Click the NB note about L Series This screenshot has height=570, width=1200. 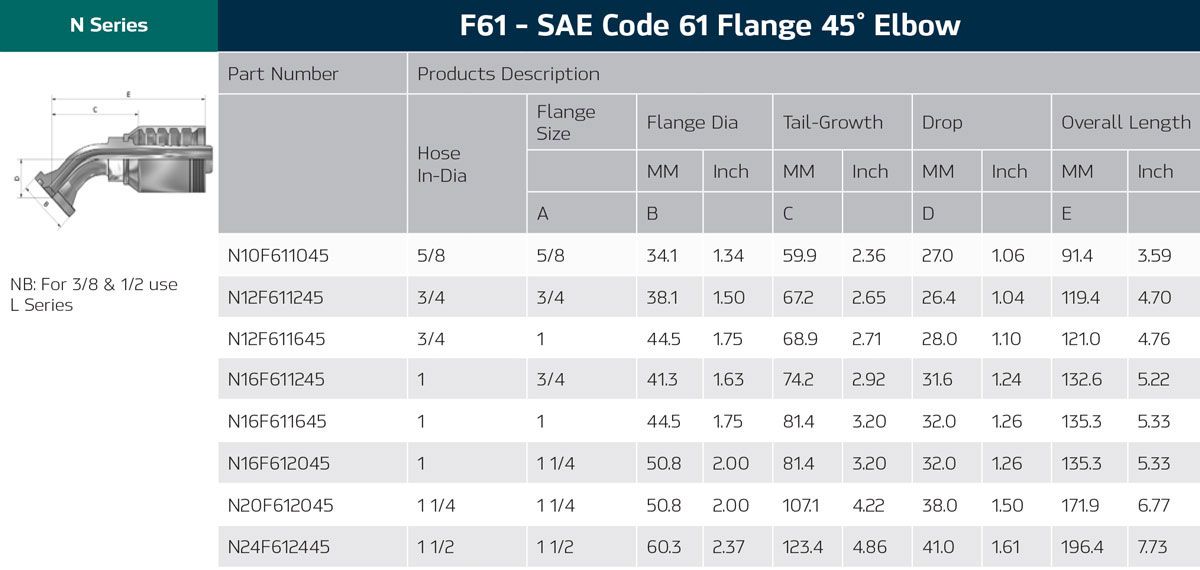[94, 294]
